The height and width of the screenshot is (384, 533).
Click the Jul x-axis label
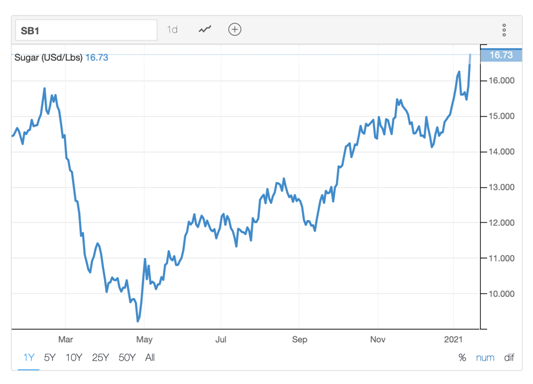click(221, 339)
